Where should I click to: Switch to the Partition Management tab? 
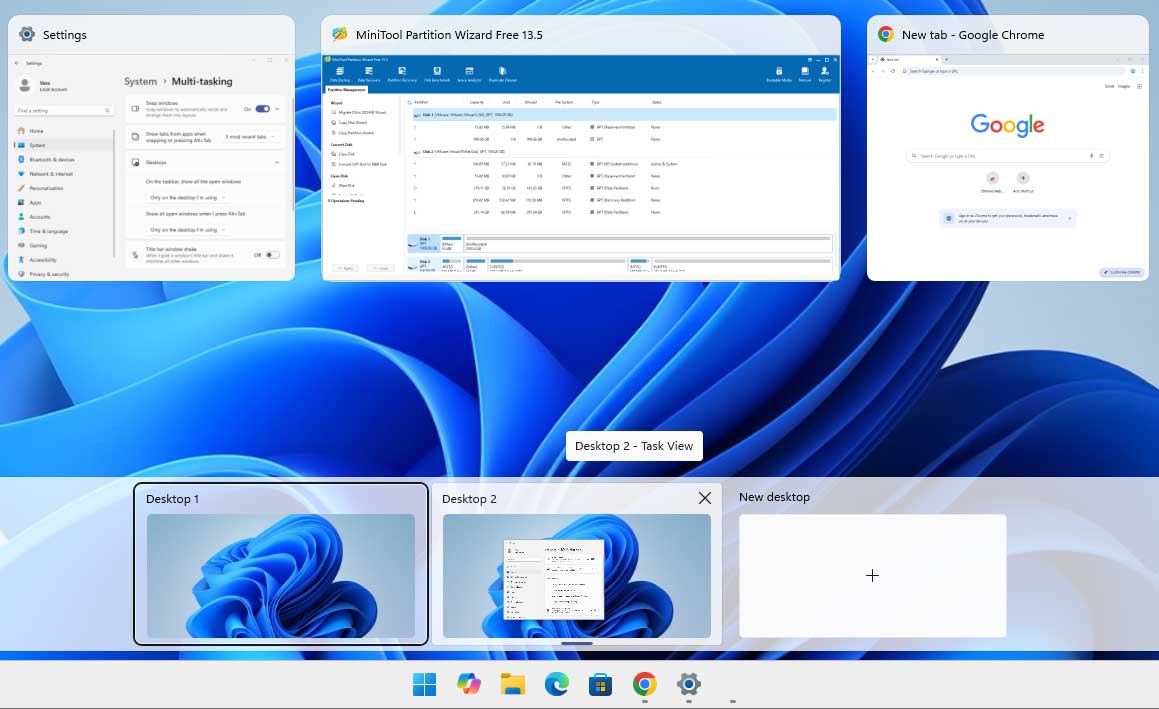point(345,88)
